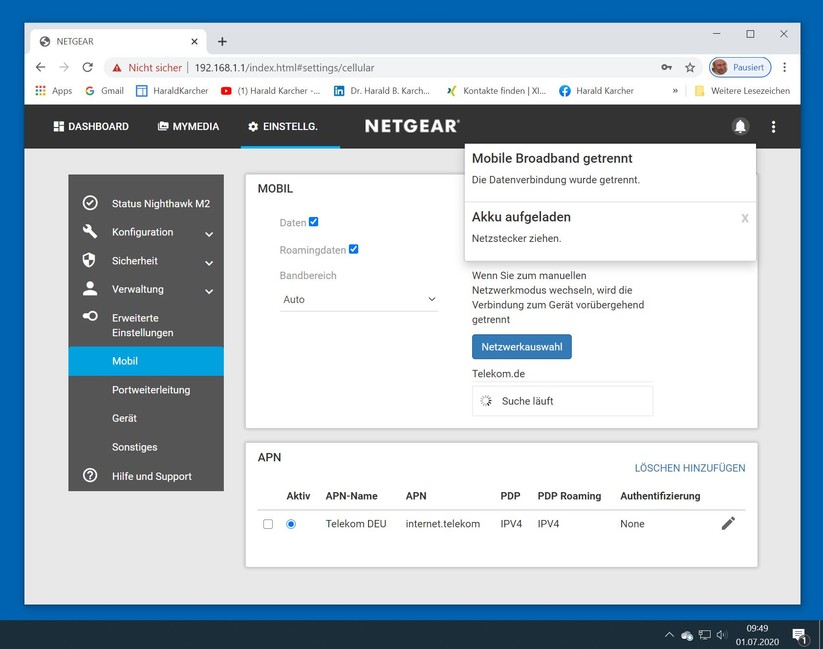This screenshot has width=823, height=649.
Task: Click the saved passwords key icon
Action: (666, 67)
